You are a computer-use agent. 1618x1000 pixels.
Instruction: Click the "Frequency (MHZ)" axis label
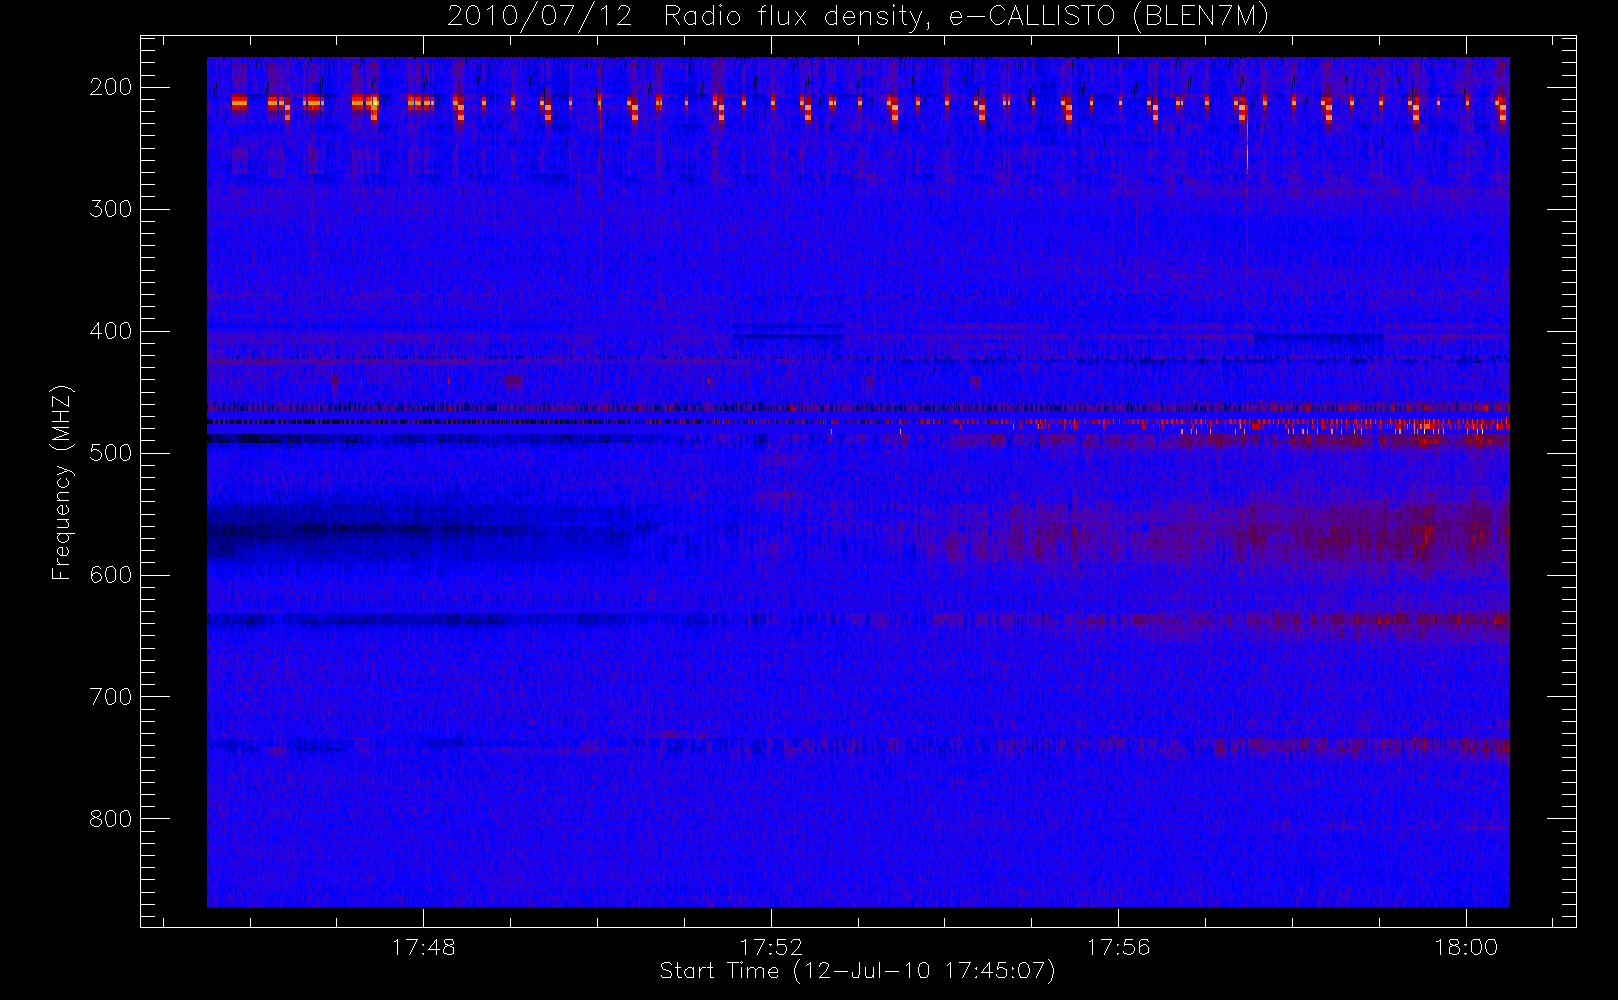coord(62,482)
